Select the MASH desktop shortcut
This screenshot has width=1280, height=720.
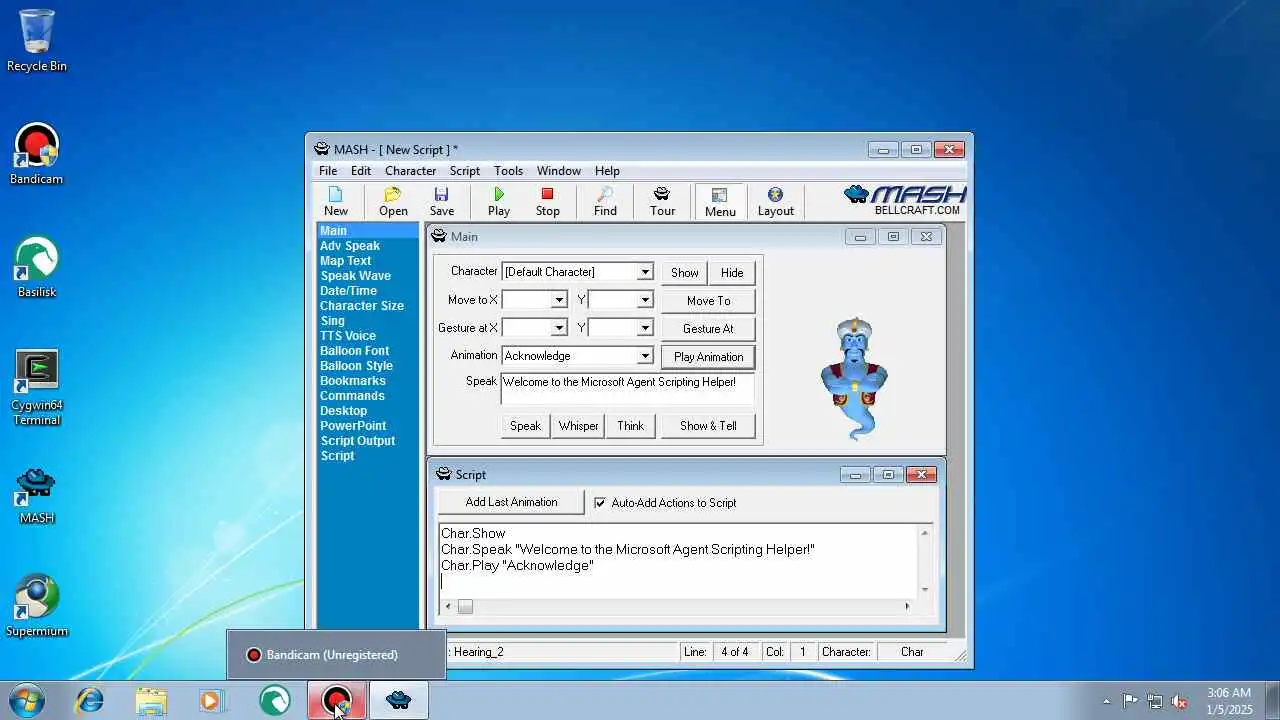37,495
